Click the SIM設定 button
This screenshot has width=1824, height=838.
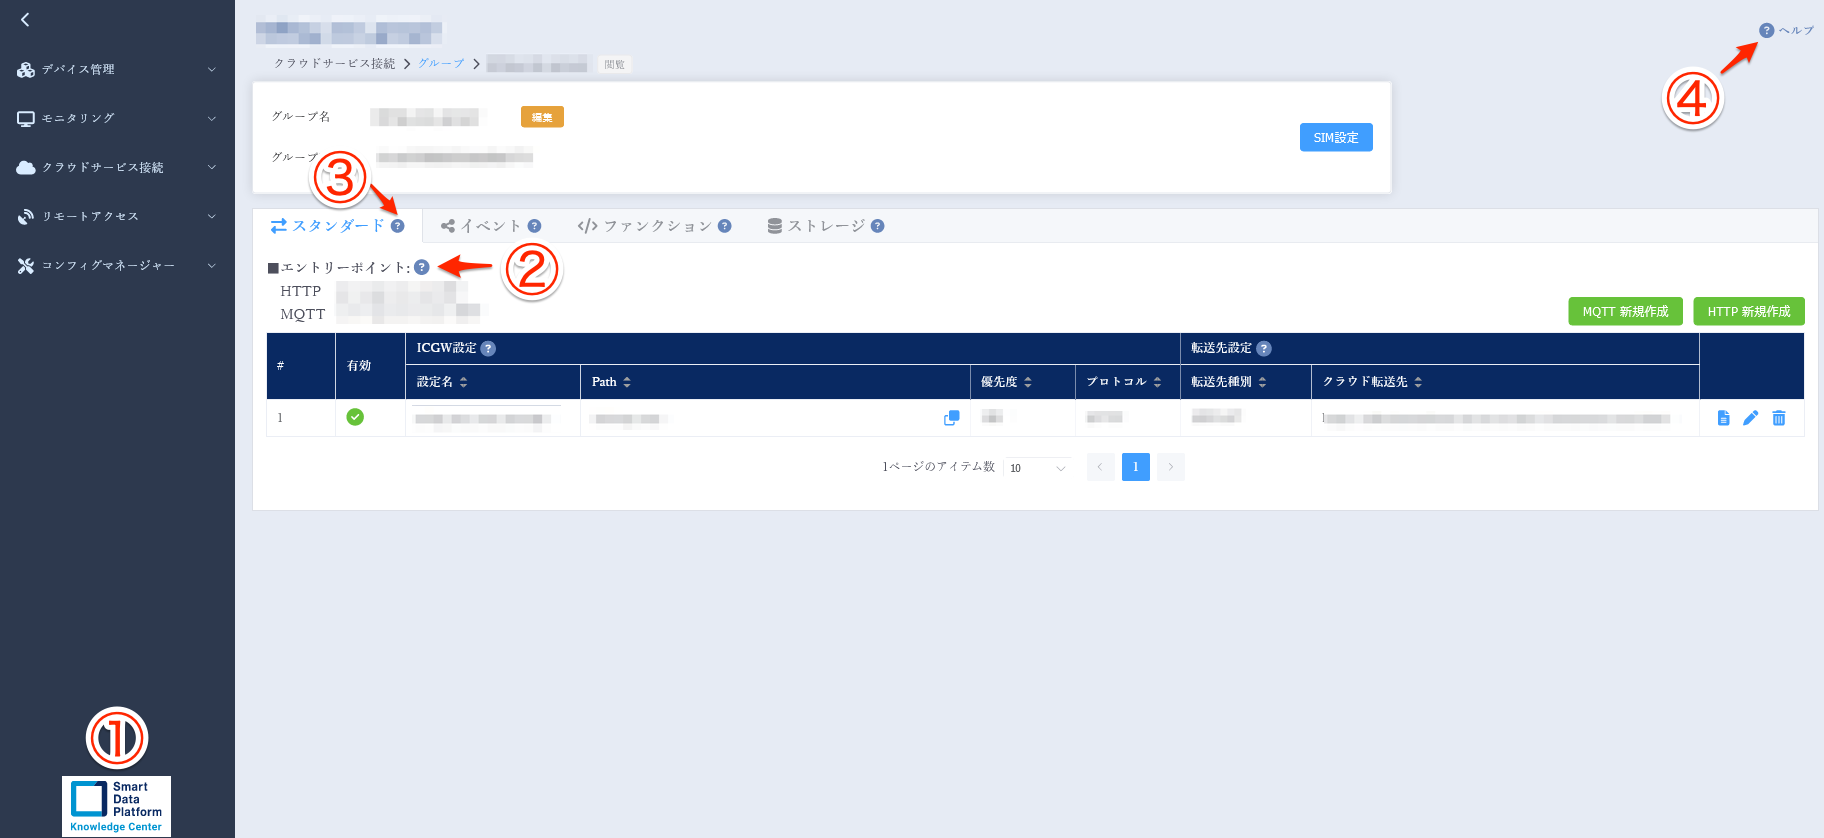[x=1336, y=137]
